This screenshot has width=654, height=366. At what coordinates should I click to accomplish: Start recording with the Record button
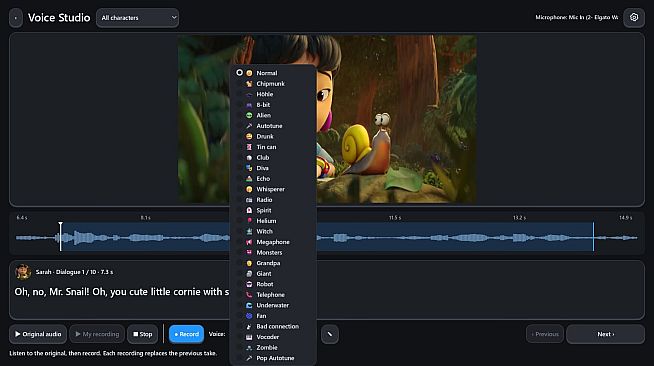(x=186, y=334)
